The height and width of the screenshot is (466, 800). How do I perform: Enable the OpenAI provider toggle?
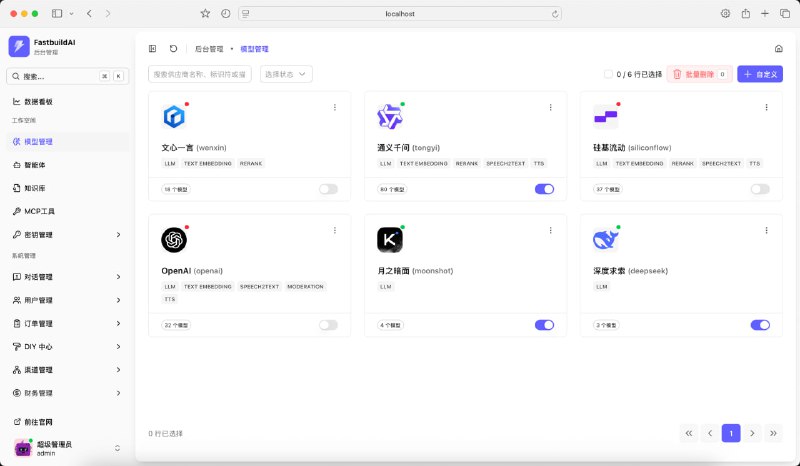[x=328, y=325]
